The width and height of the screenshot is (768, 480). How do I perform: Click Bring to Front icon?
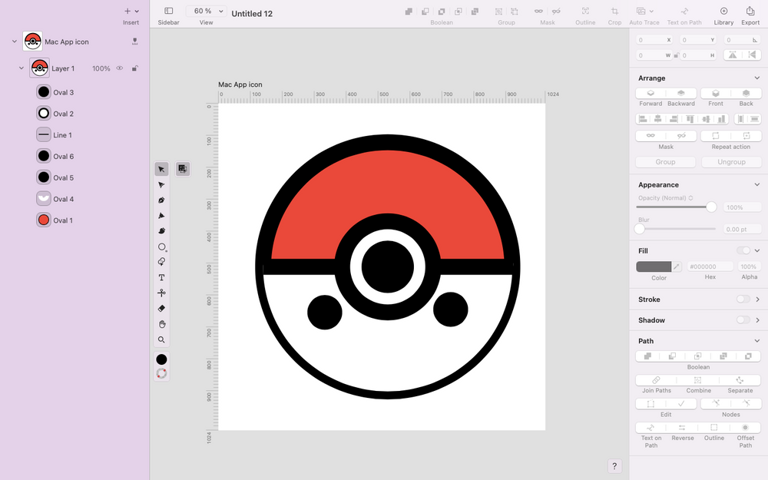pyautogui.click(x=716, y=93)
